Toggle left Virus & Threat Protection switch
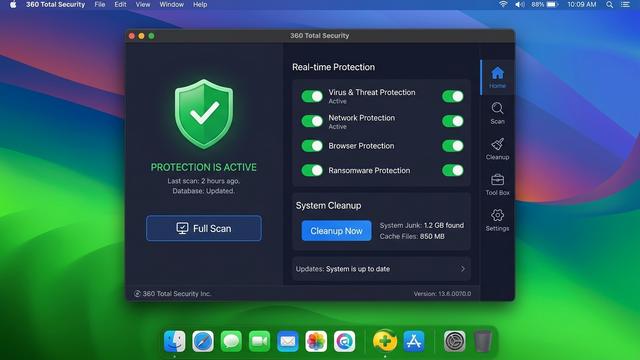Viewport: 640px width, 360px height. pyautogui.click(x=312, y=96)
